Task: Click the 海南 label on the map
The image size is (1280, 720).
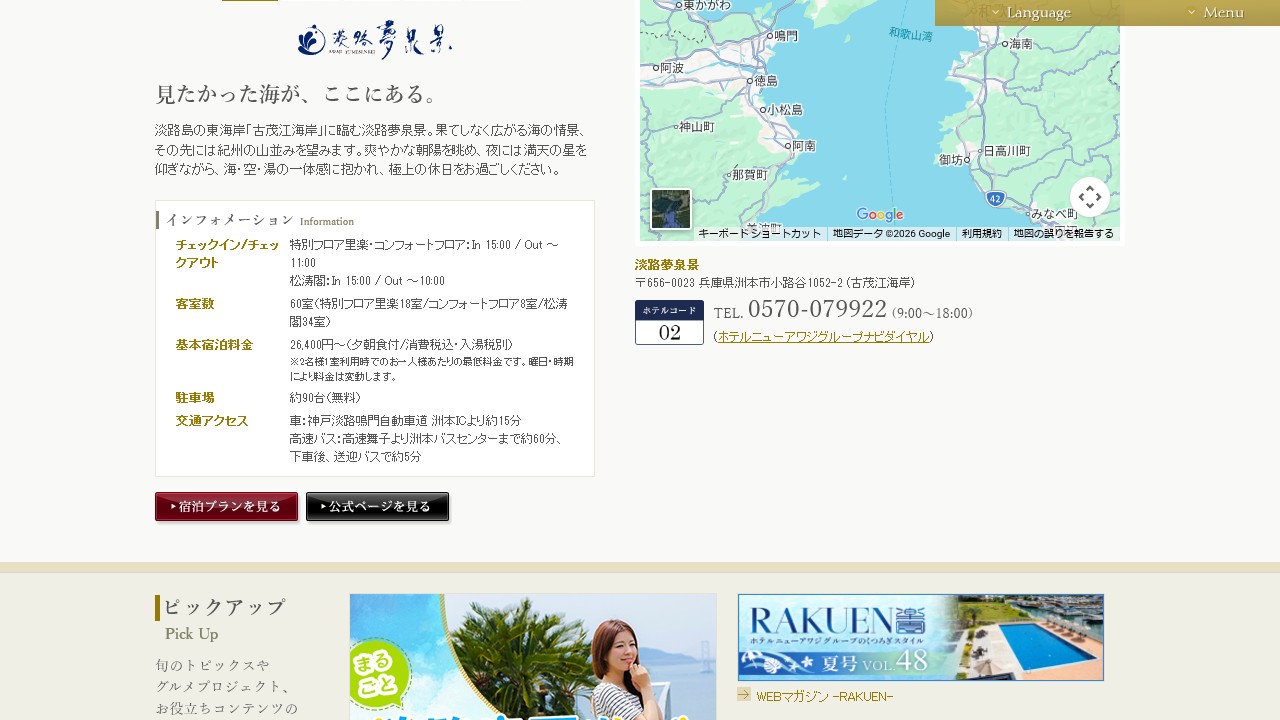Action: [x=1021, y=44]
